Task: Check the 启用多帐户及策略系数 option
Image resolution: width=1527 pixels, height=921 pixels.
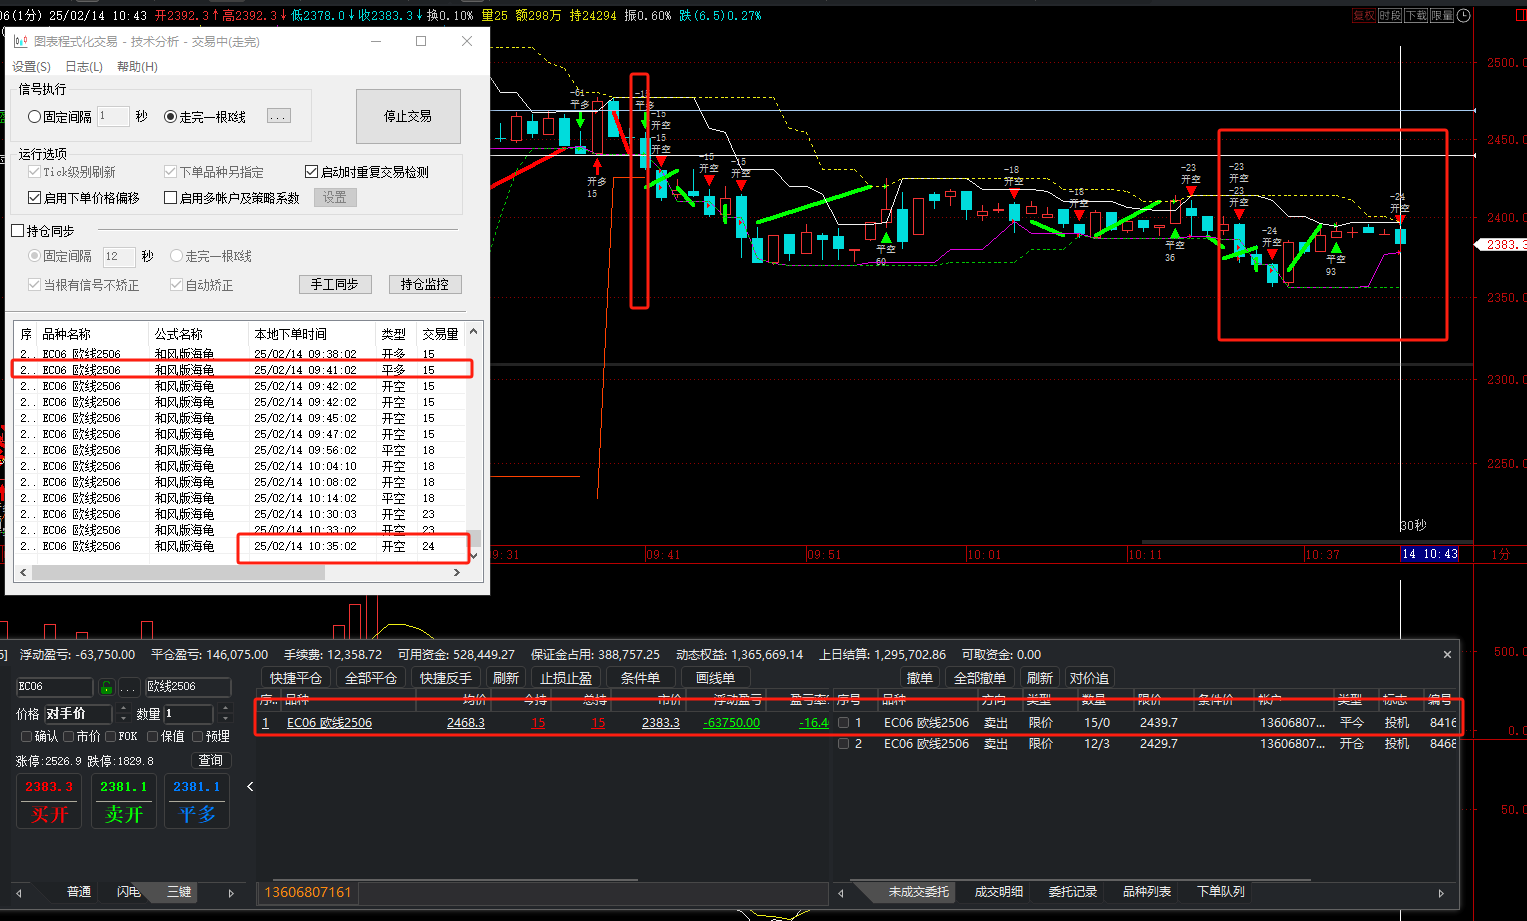Action: [x=171, y=198]
